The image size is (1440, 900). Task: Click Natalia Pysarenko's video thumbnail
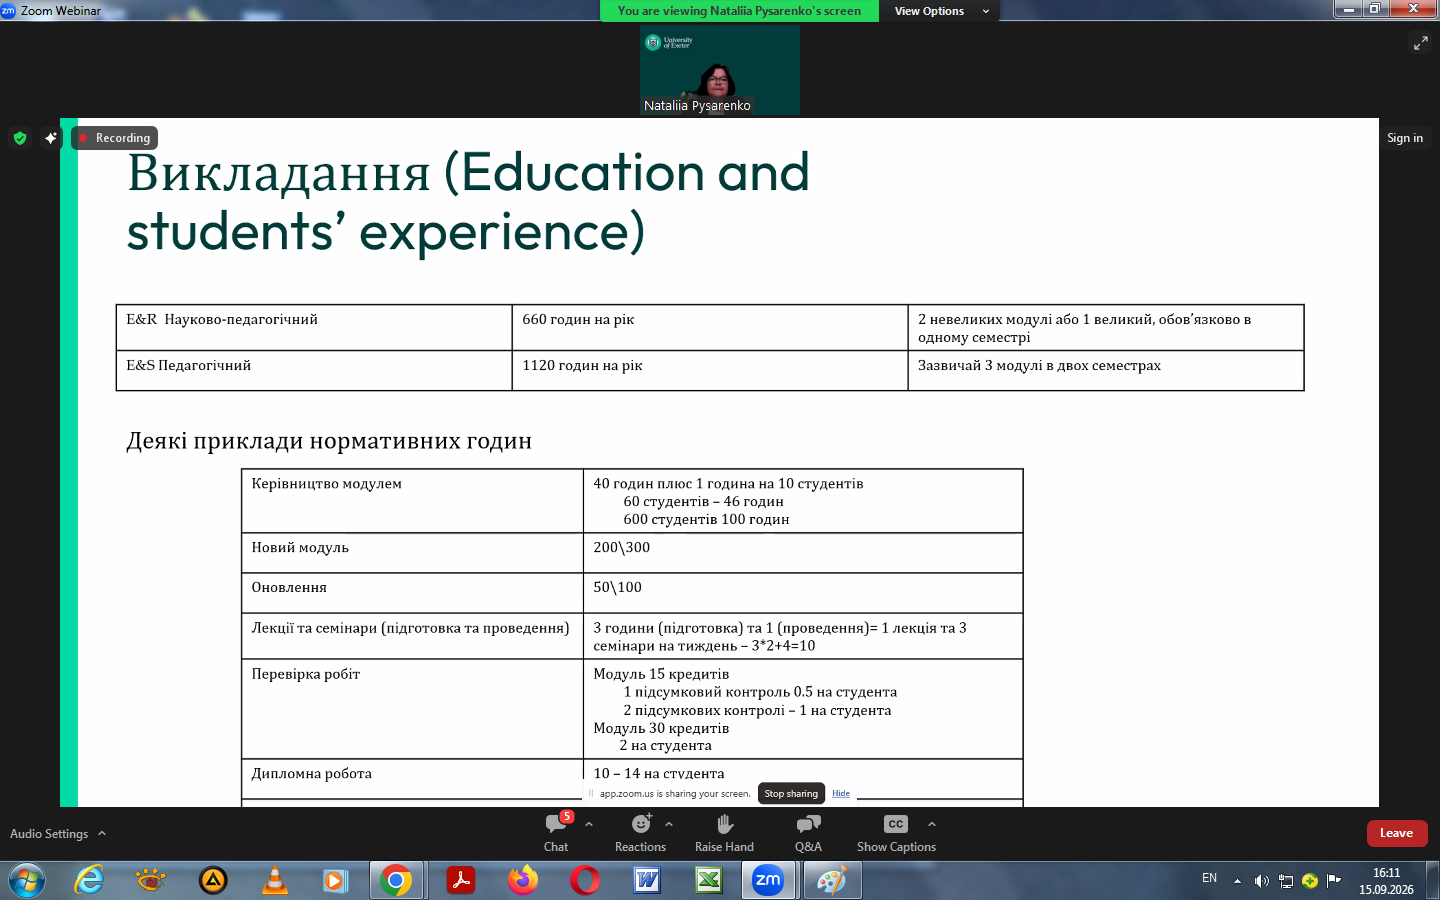720,70
